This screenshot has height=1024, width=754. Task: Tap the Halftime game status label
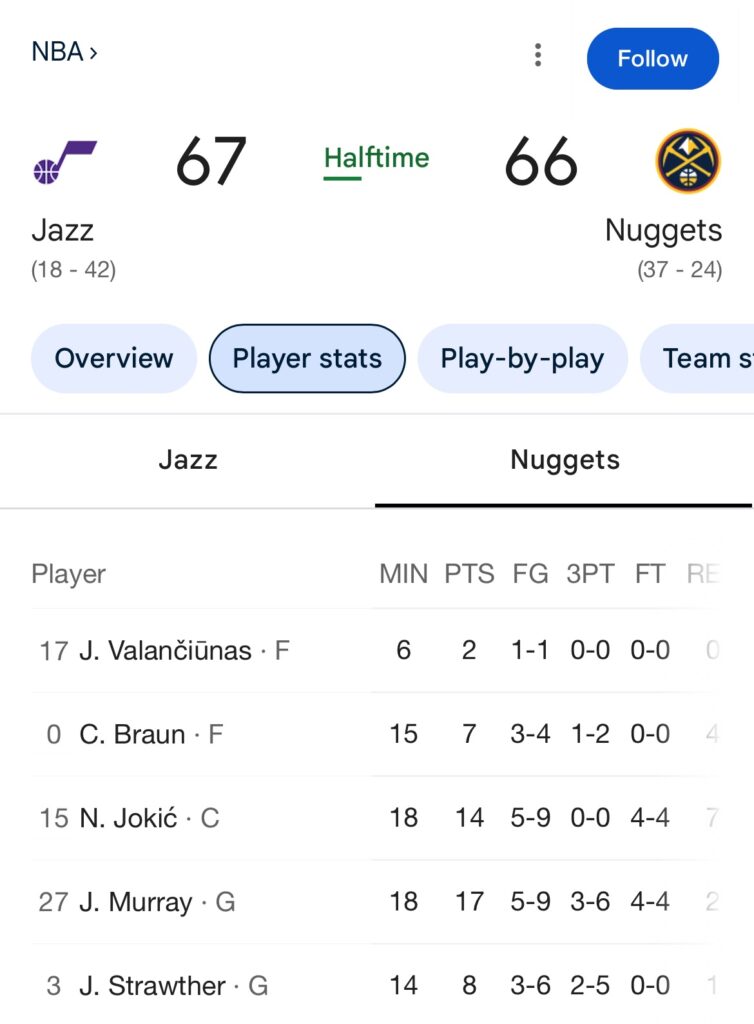tap(376, 158)
